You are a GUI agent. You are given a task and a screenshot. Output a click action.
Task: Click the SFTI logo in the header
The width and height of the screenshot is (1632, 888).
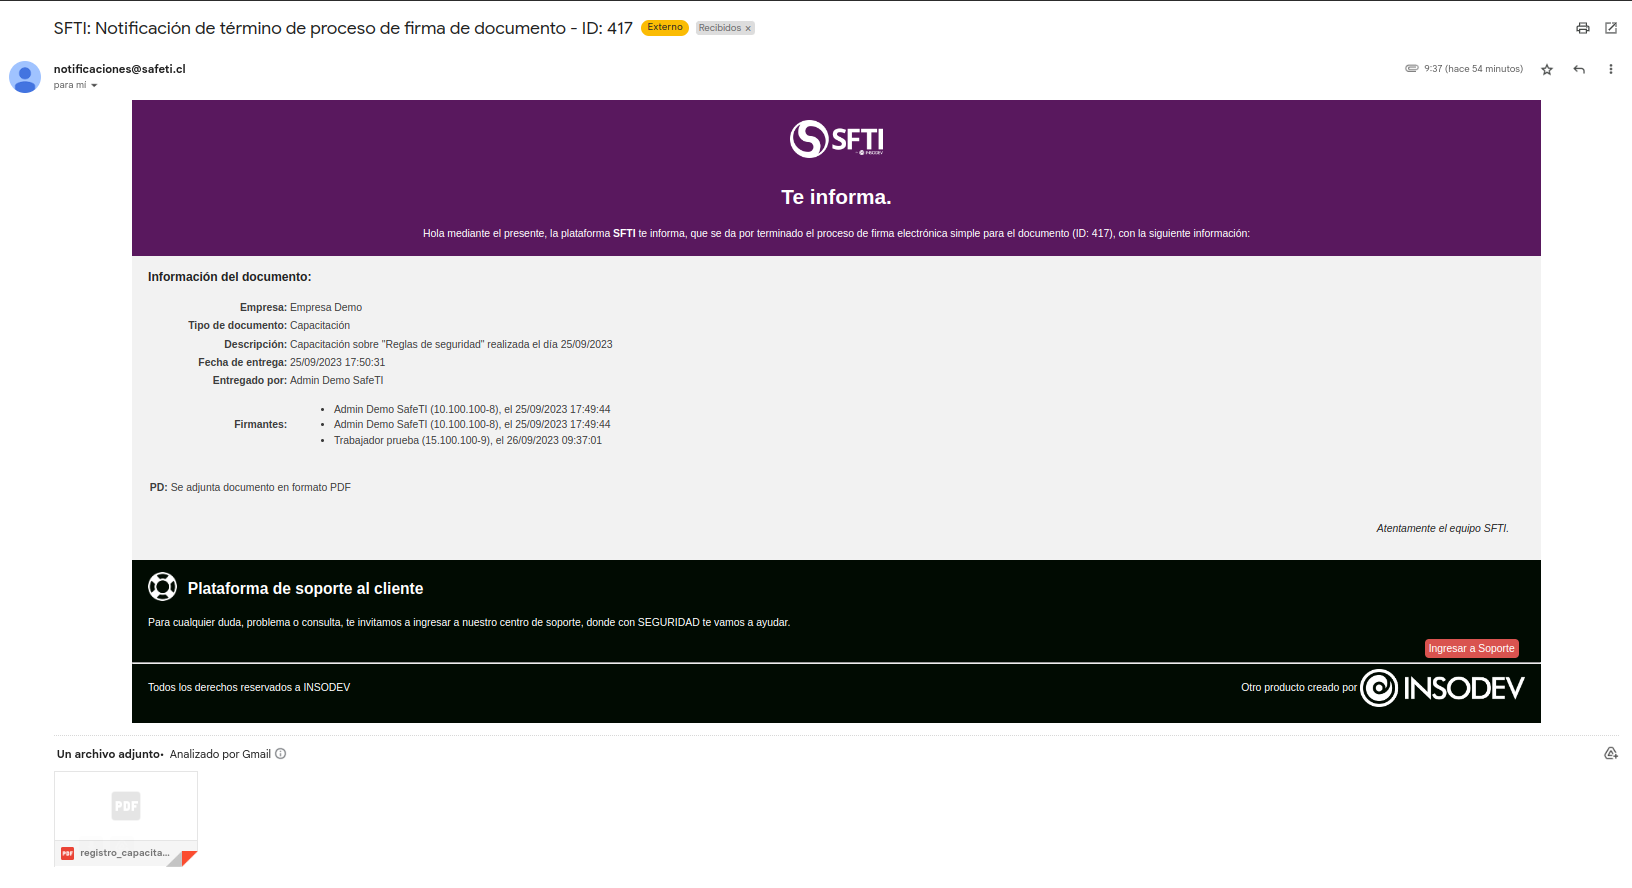pos(837,139)
